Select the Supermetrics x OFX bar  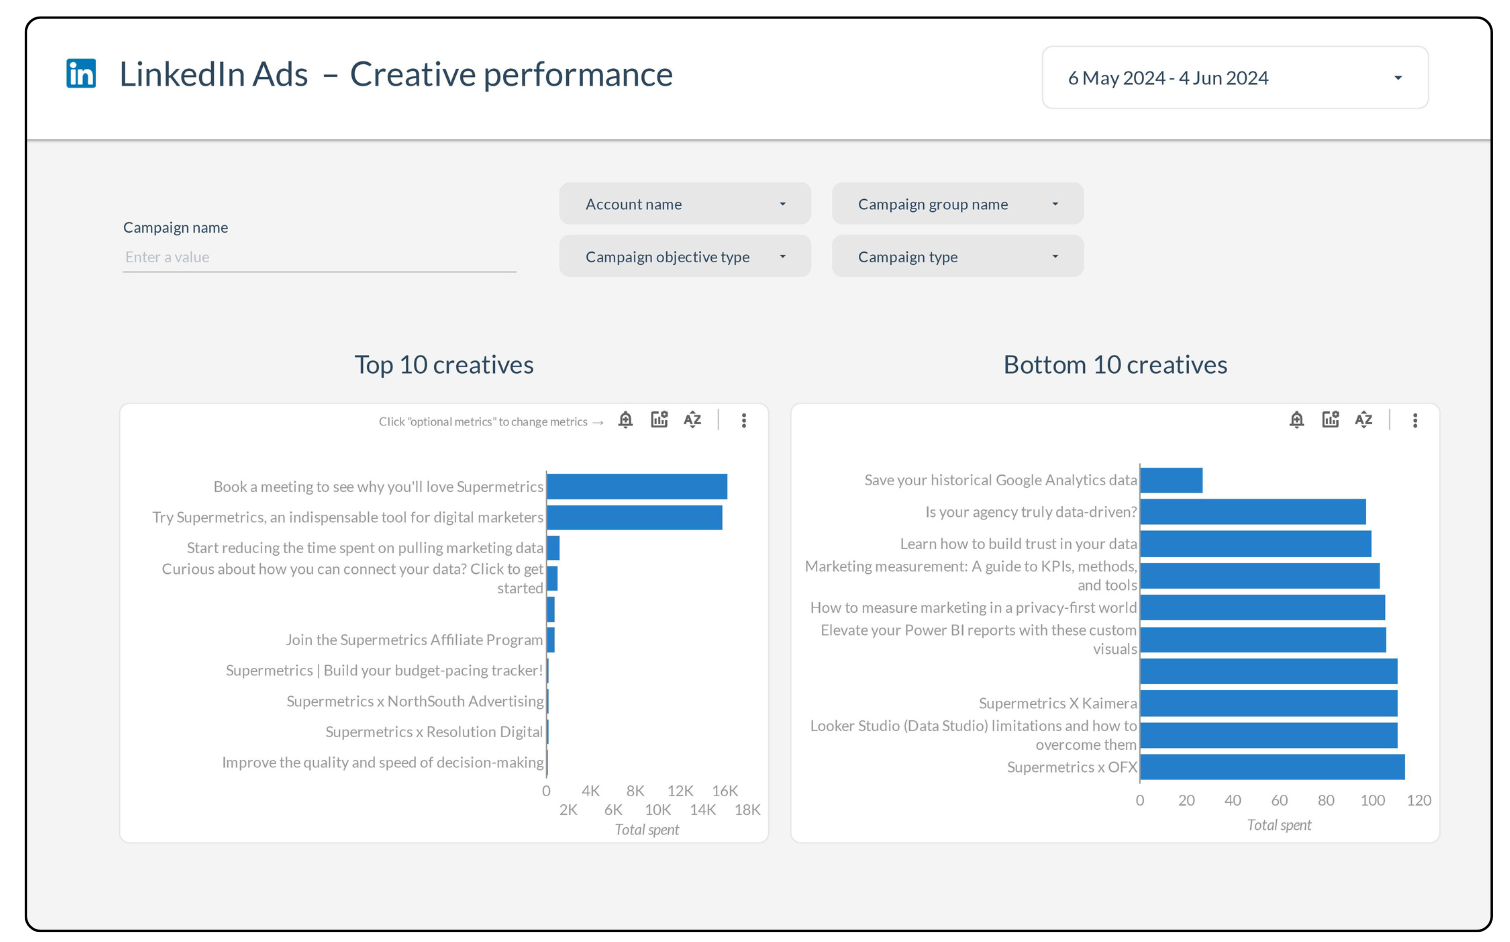pyautogui.click(x=1272, y=767)
